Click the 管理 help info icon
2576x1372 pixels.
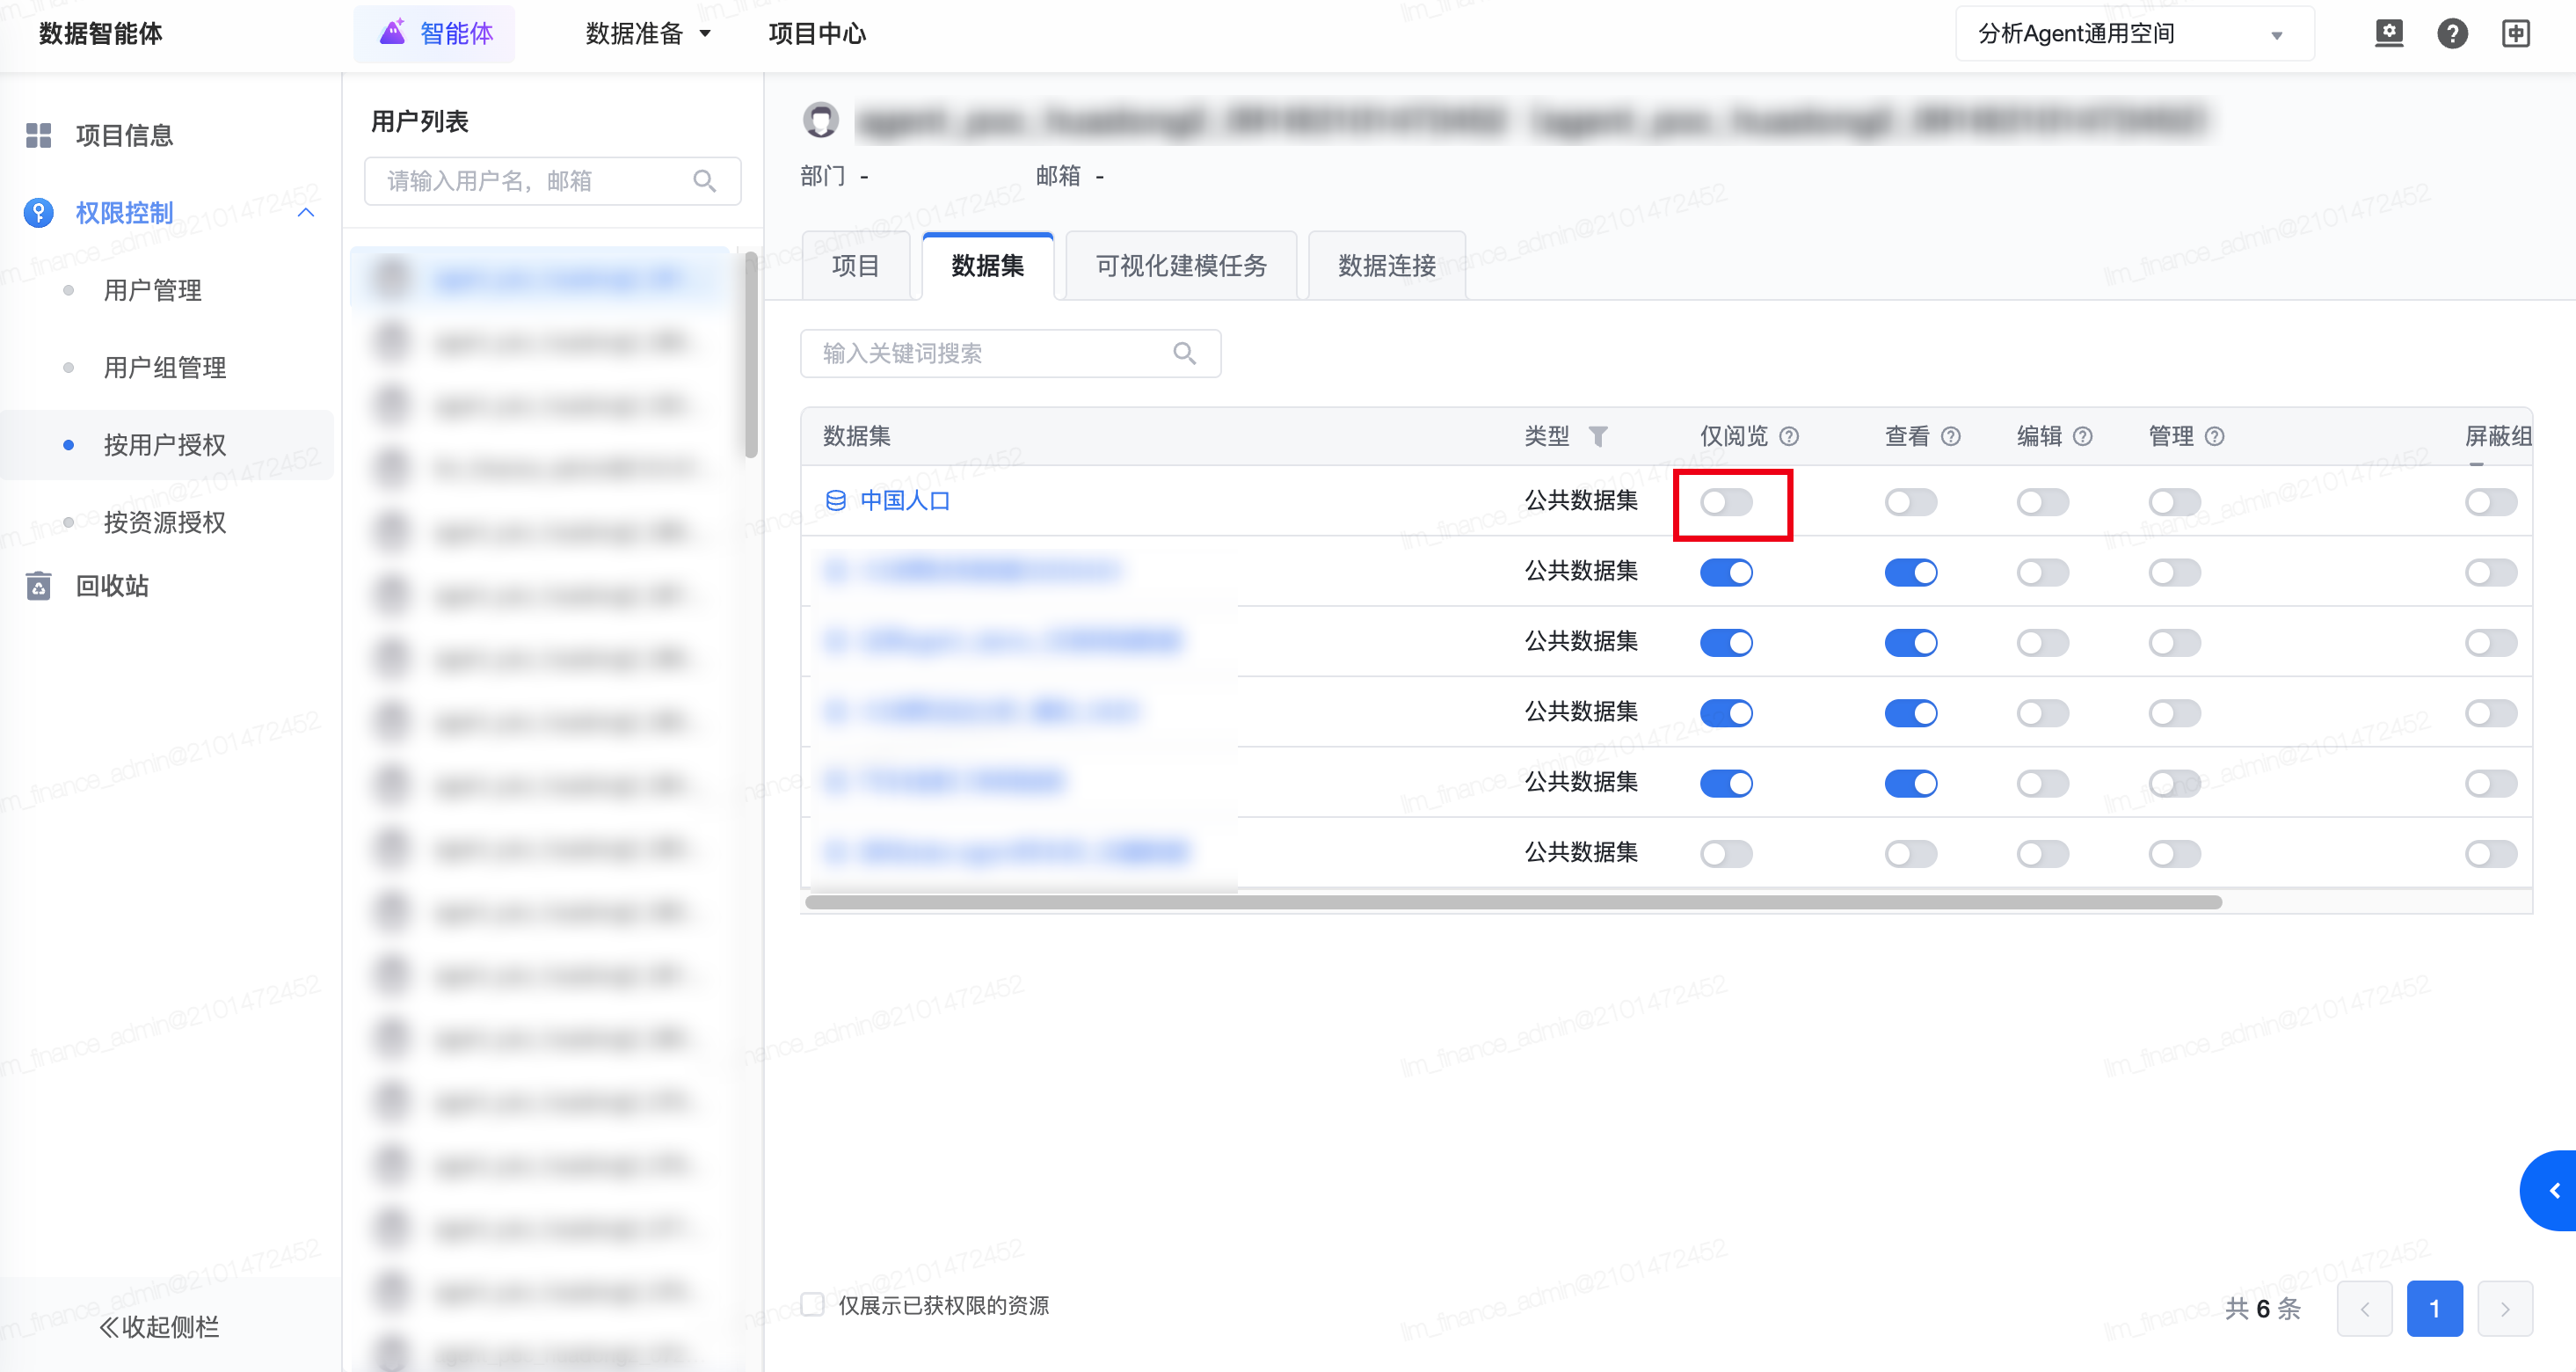pyautogui.click(x=2214, y=436)
